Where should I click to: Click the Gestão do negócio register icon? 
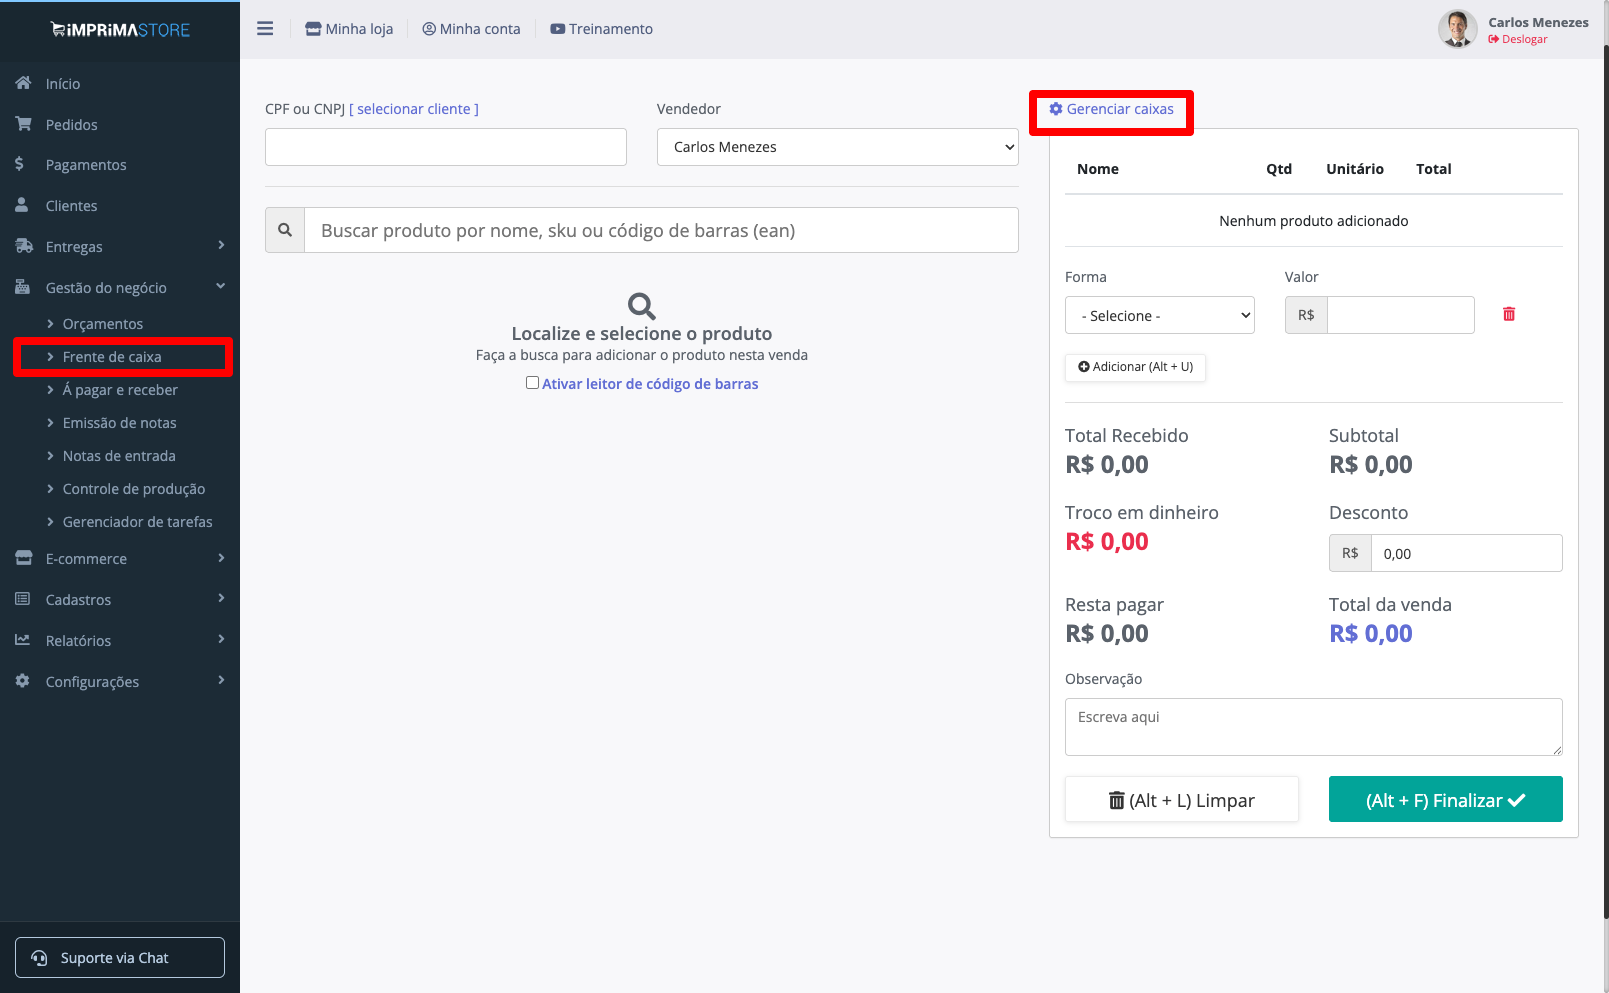pyautogui.click(x=23, y=287)
